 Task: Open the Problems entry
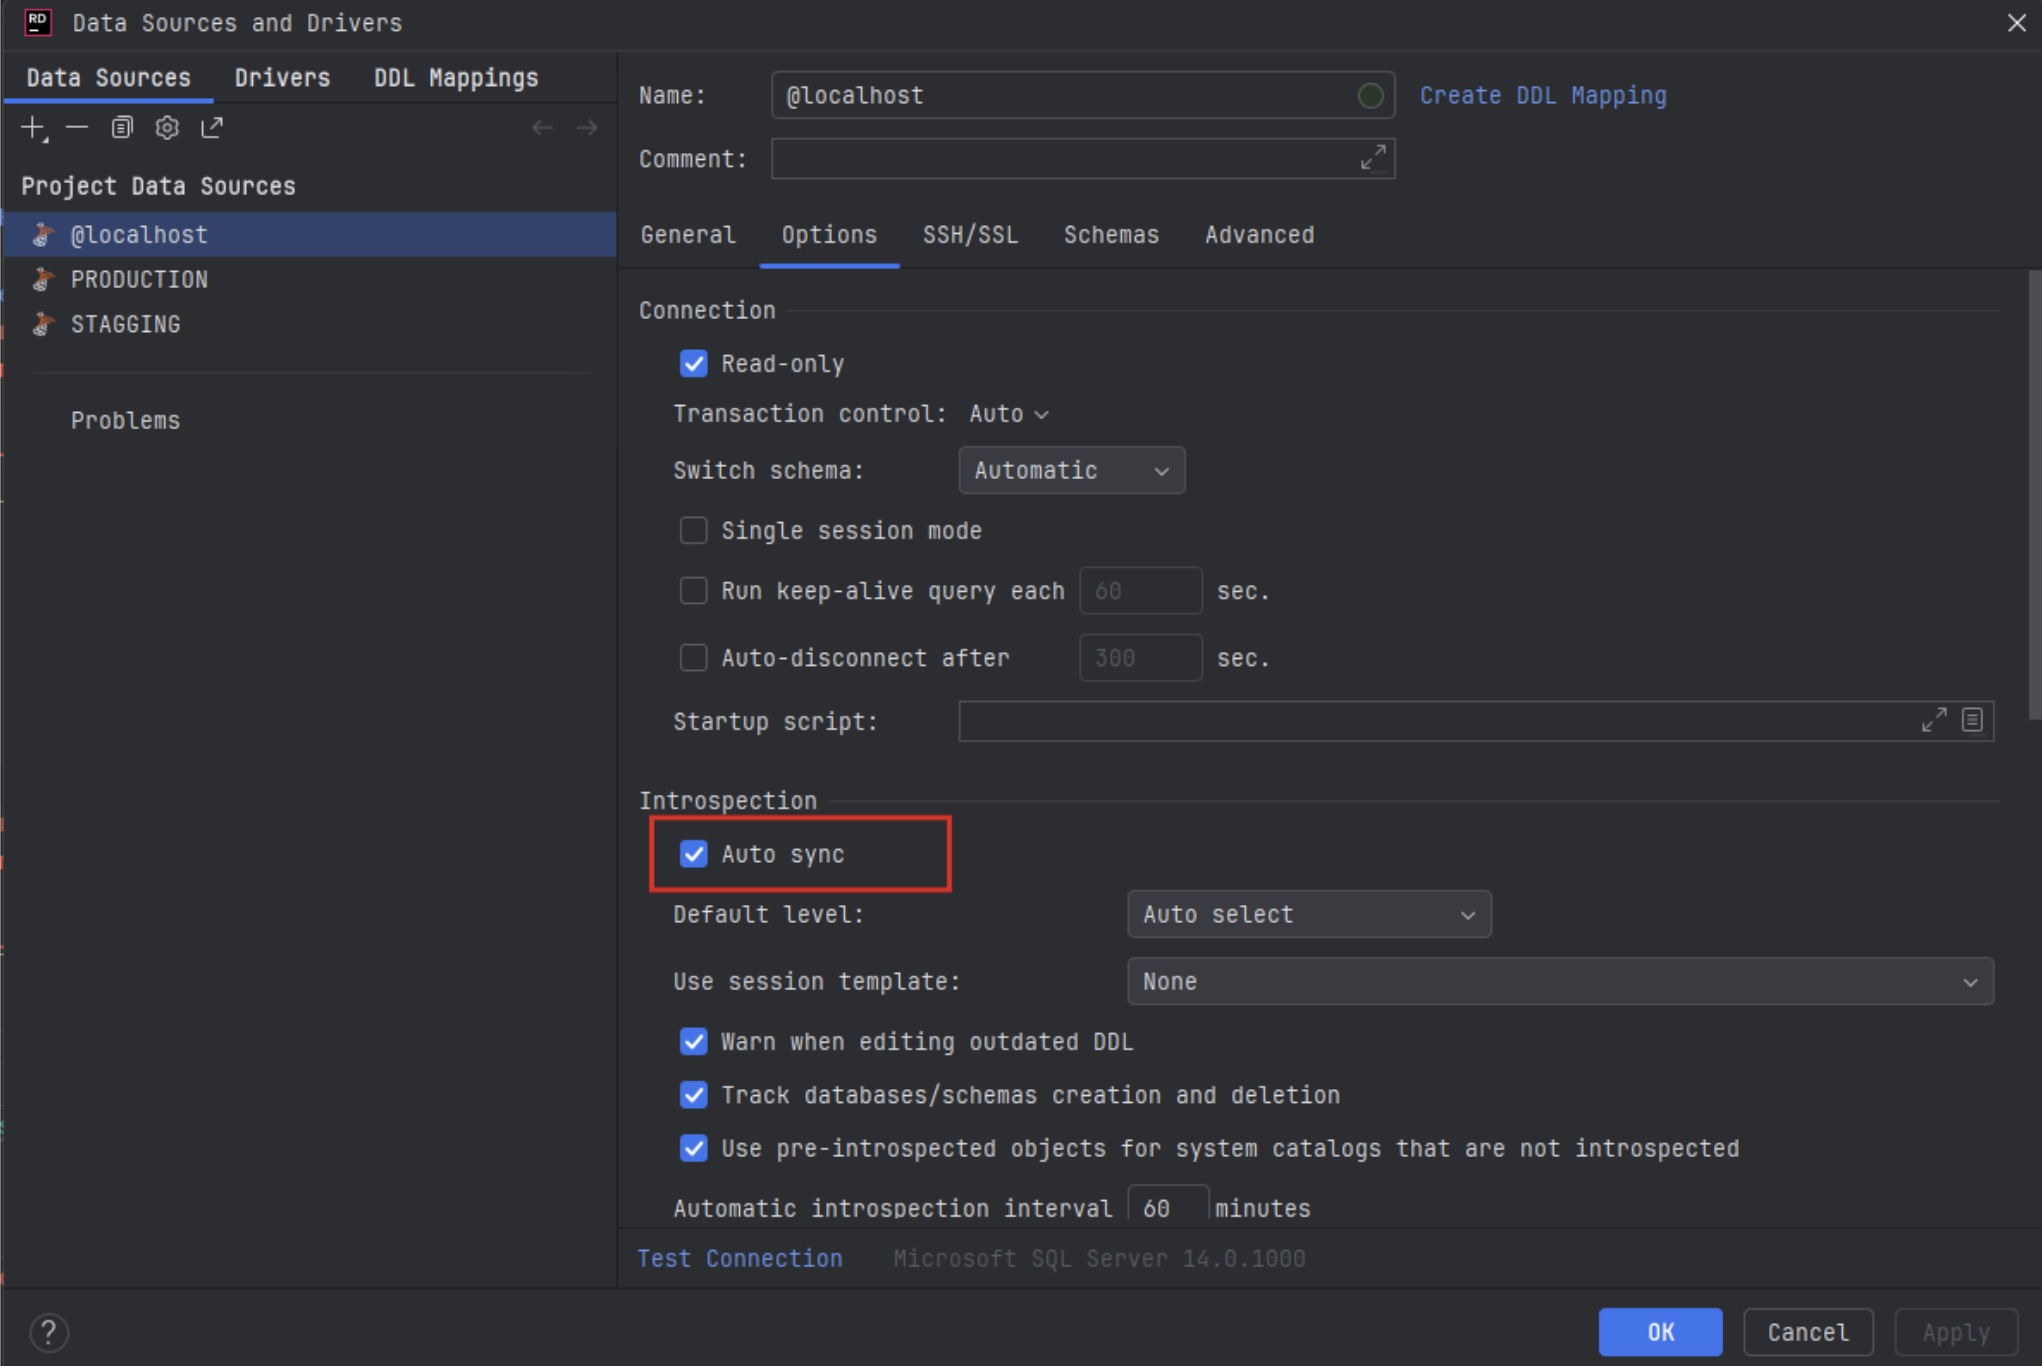pyautogui.click(x=125, y=420)
